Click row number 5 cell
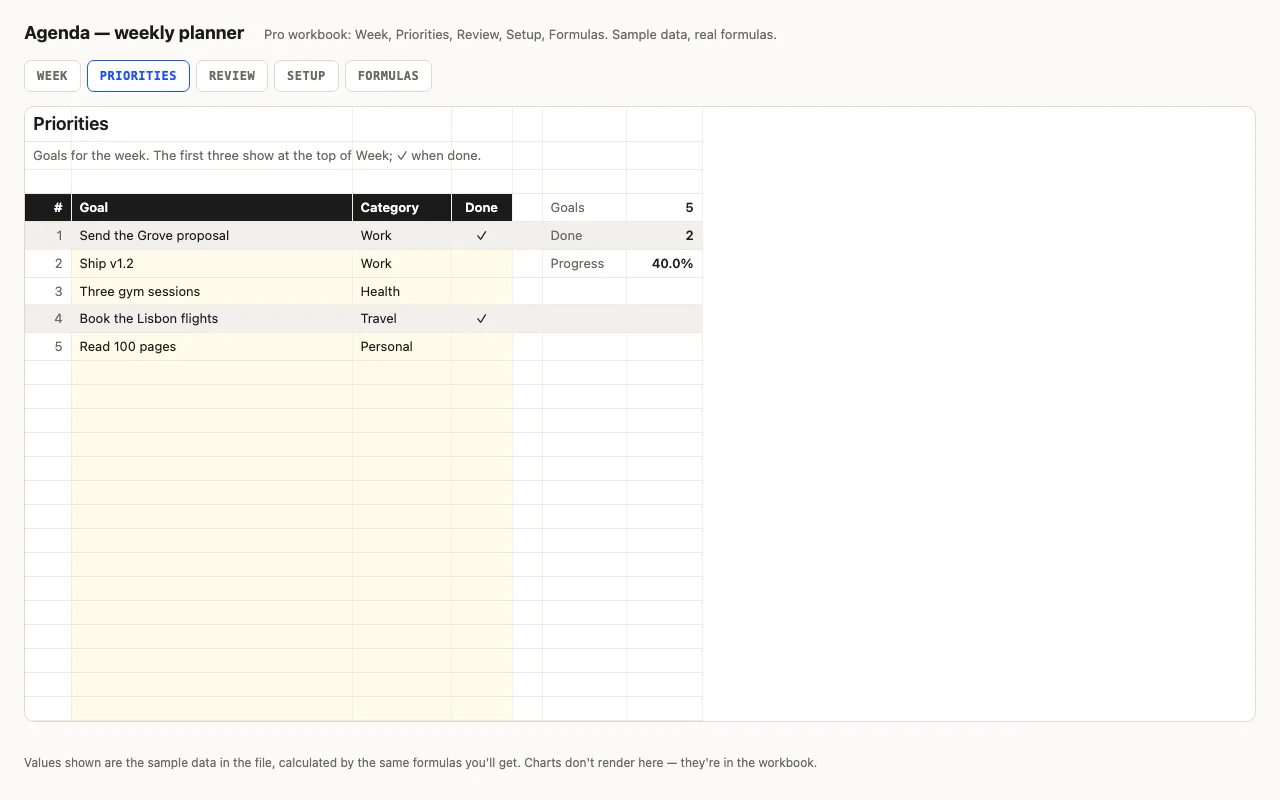Image resolution: width=1280 pixels, height=800 pixels. [48, 347]
